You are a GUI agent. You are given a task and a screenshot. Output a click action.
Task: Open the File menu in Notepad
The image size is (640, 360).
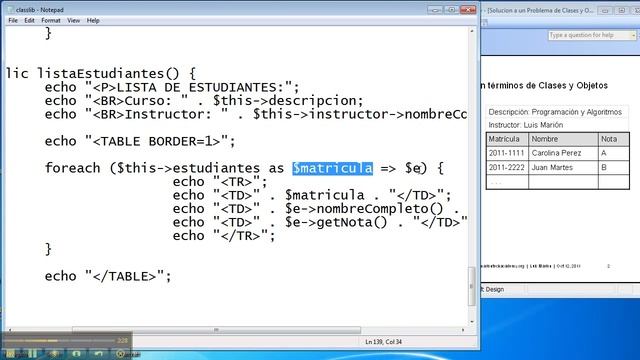pyautogui.click(x=13, y=20)
